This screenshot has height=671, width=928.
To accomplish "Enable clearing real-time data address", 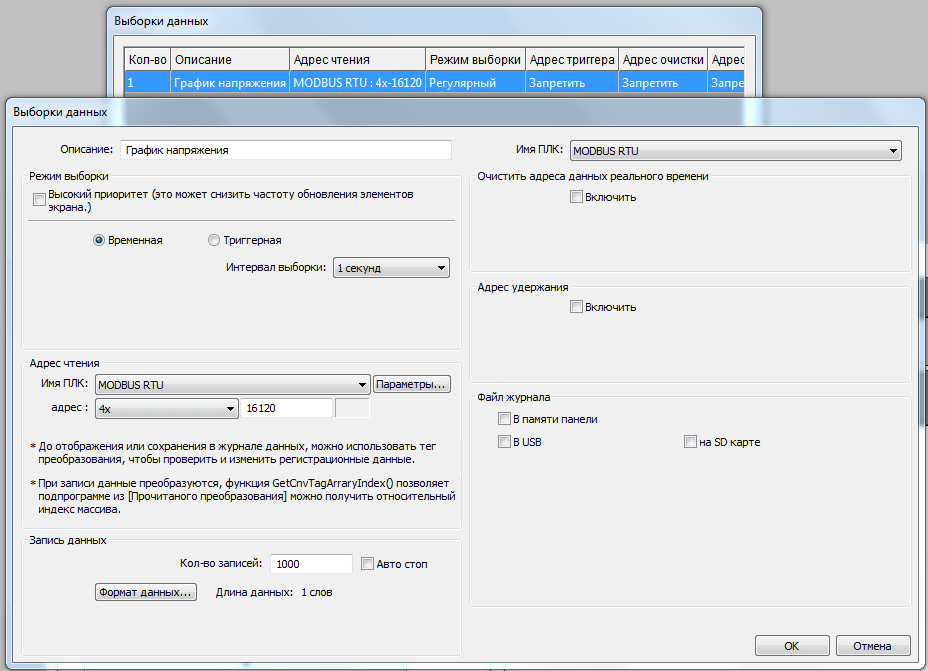I will [576, 197].
